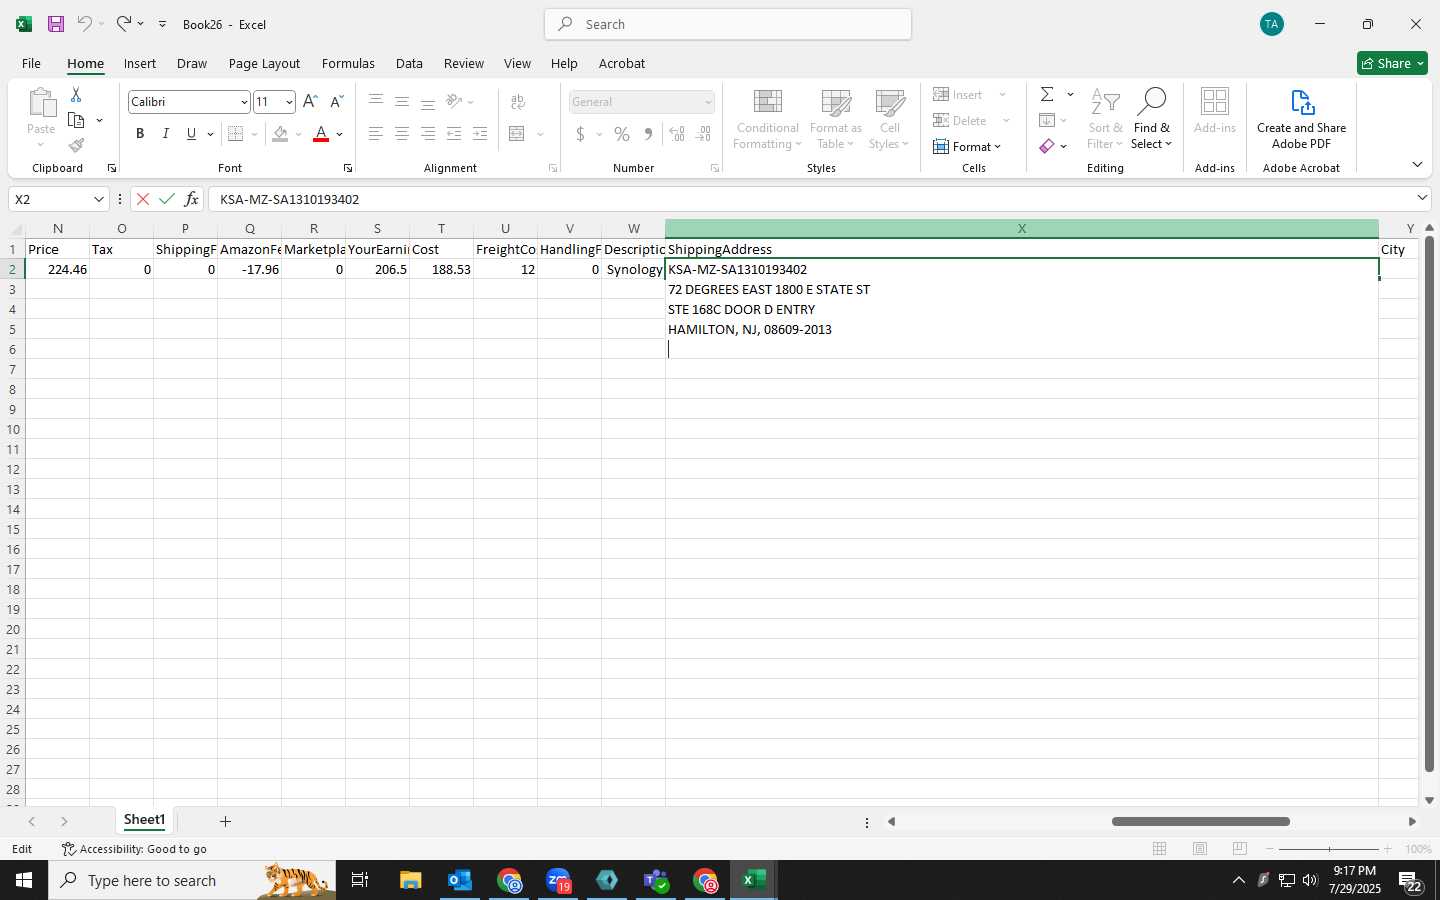Click the Paste button
The image size is (1440, 900).
point(41,117)
